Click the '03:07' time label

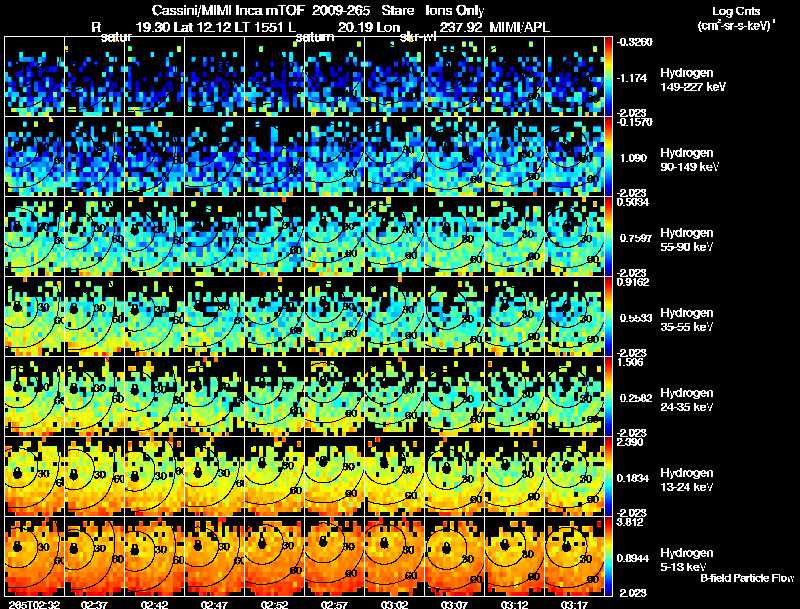(454, 604)
